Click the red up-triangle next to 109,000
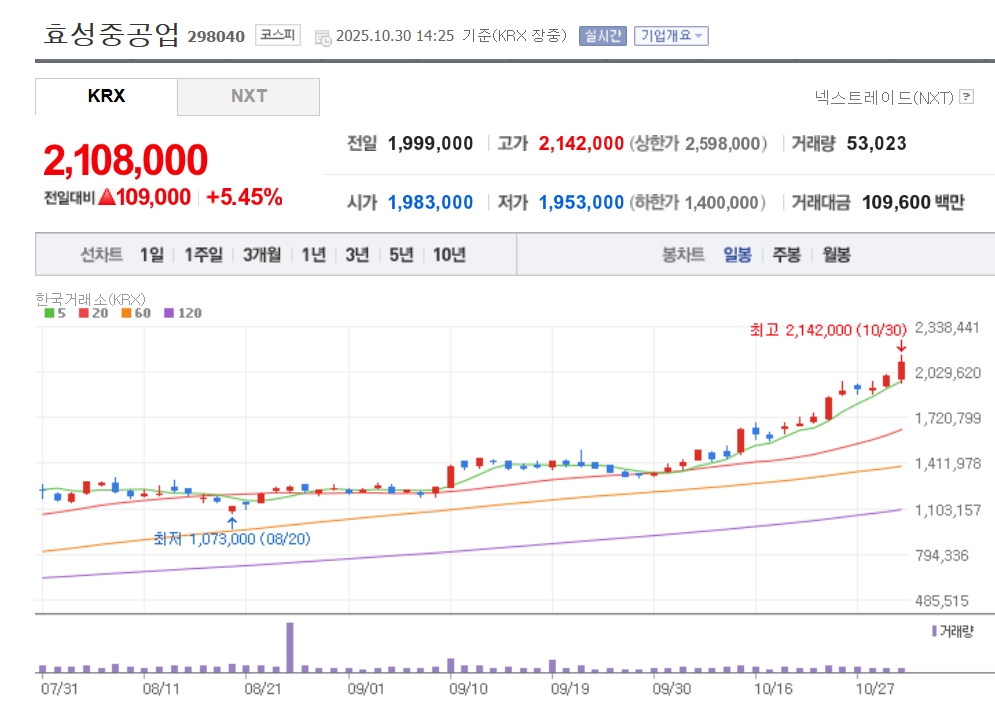The height and width of the screenshot is (721, 995). 107,197
